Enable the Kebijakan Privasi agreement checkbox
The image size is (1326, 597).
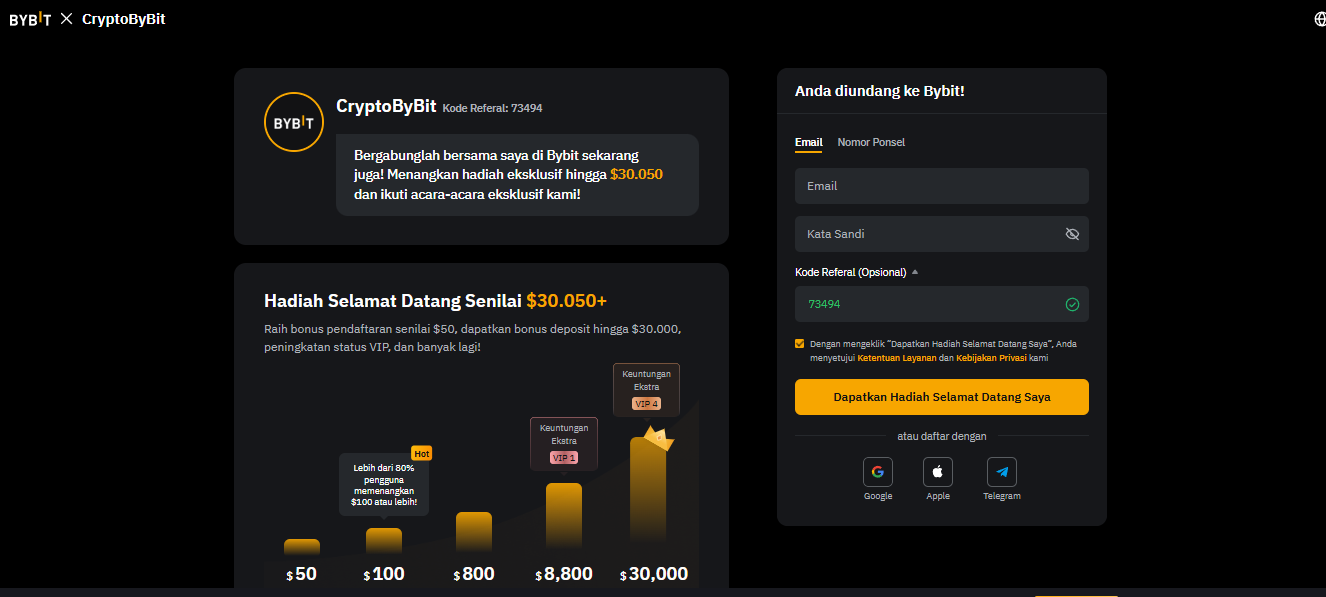799,342
